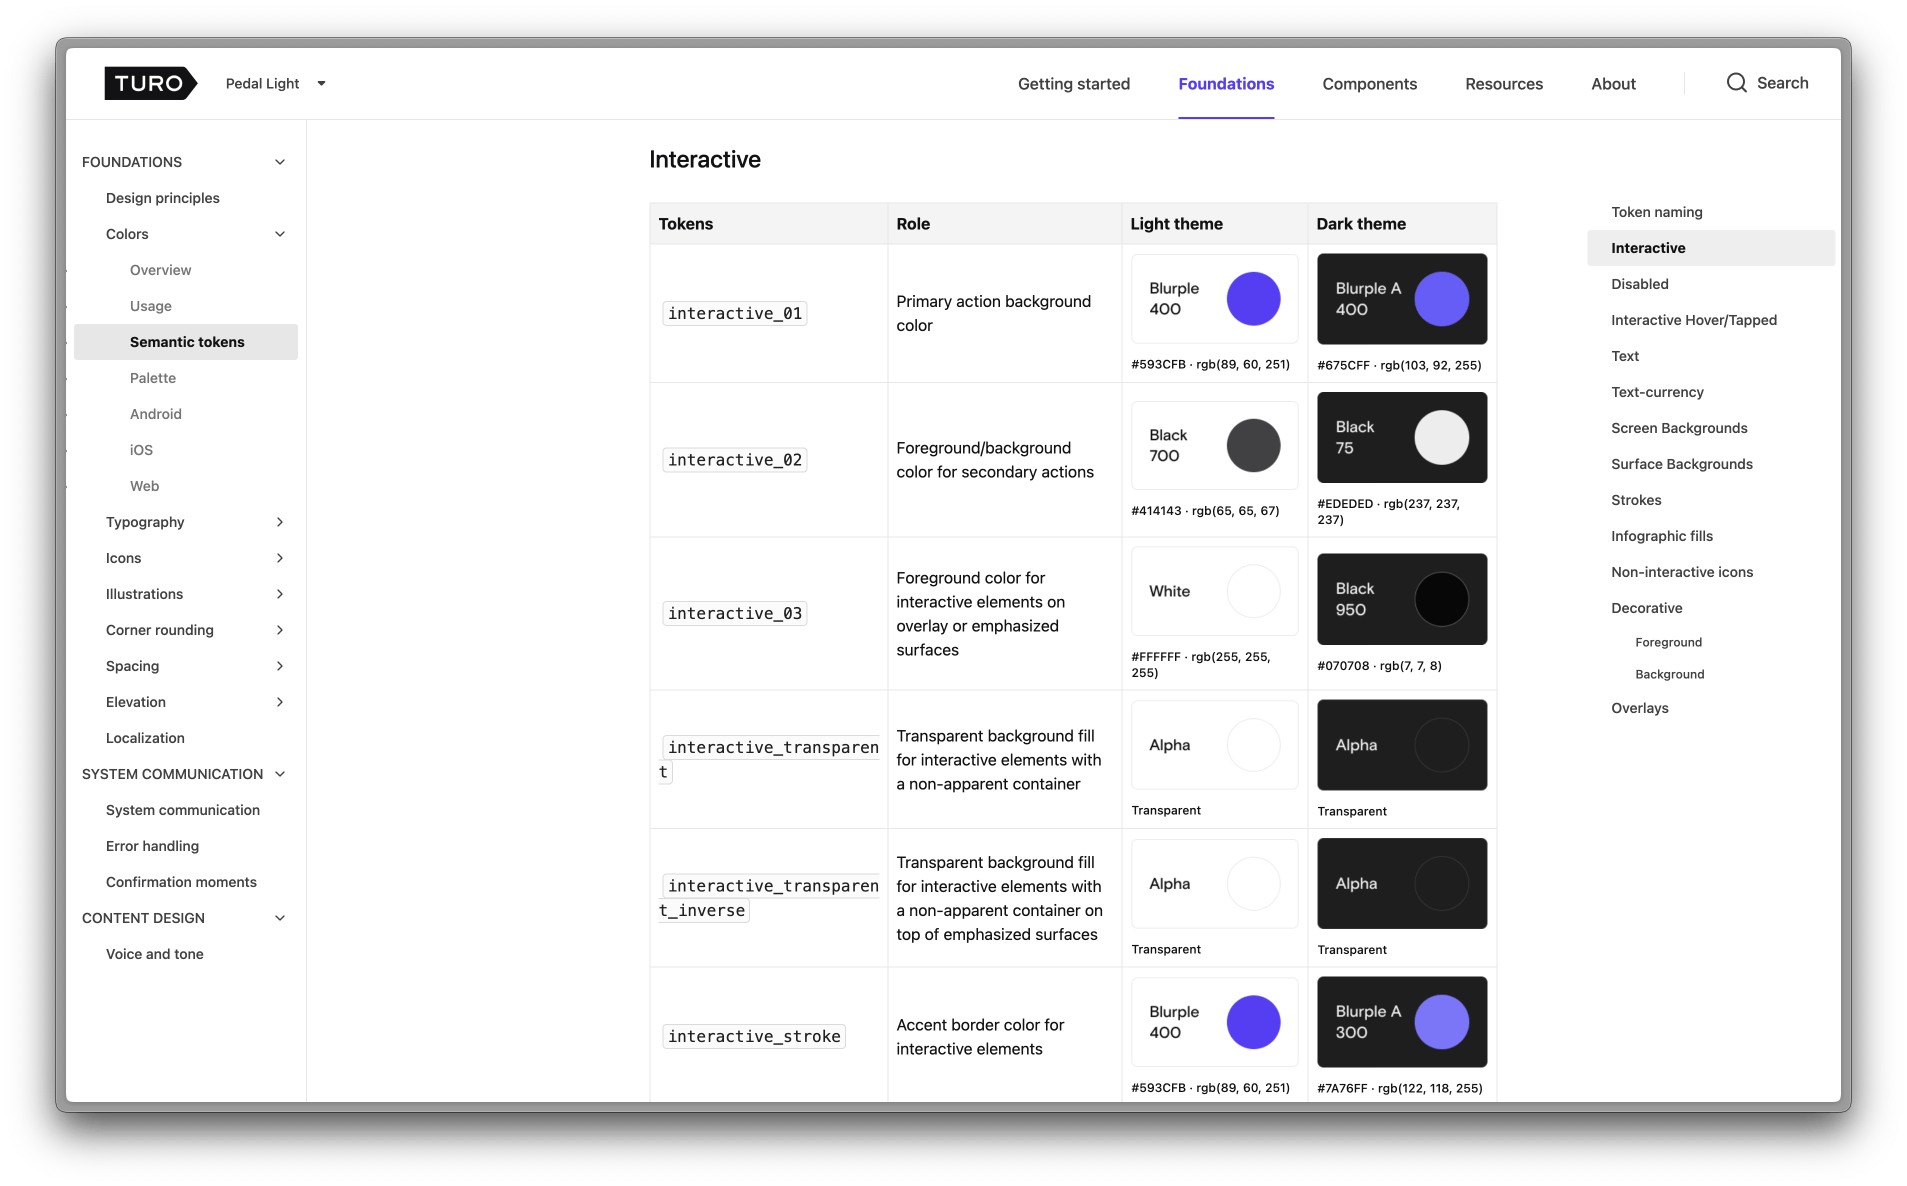1907x1186 pixels.
Task: Open the Resources tab
Action: 1504,84
